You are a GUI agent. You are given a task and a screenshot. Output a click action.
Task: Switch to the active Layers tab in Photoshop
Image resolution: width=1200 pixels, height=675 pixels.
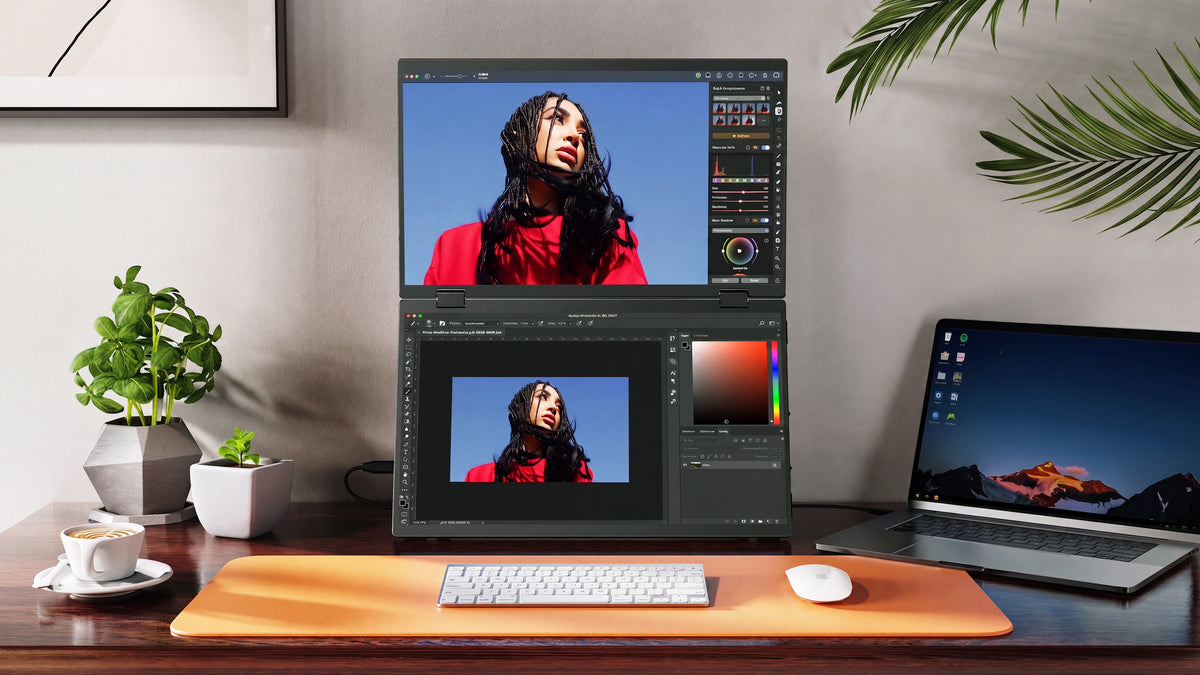click(724, 431)
